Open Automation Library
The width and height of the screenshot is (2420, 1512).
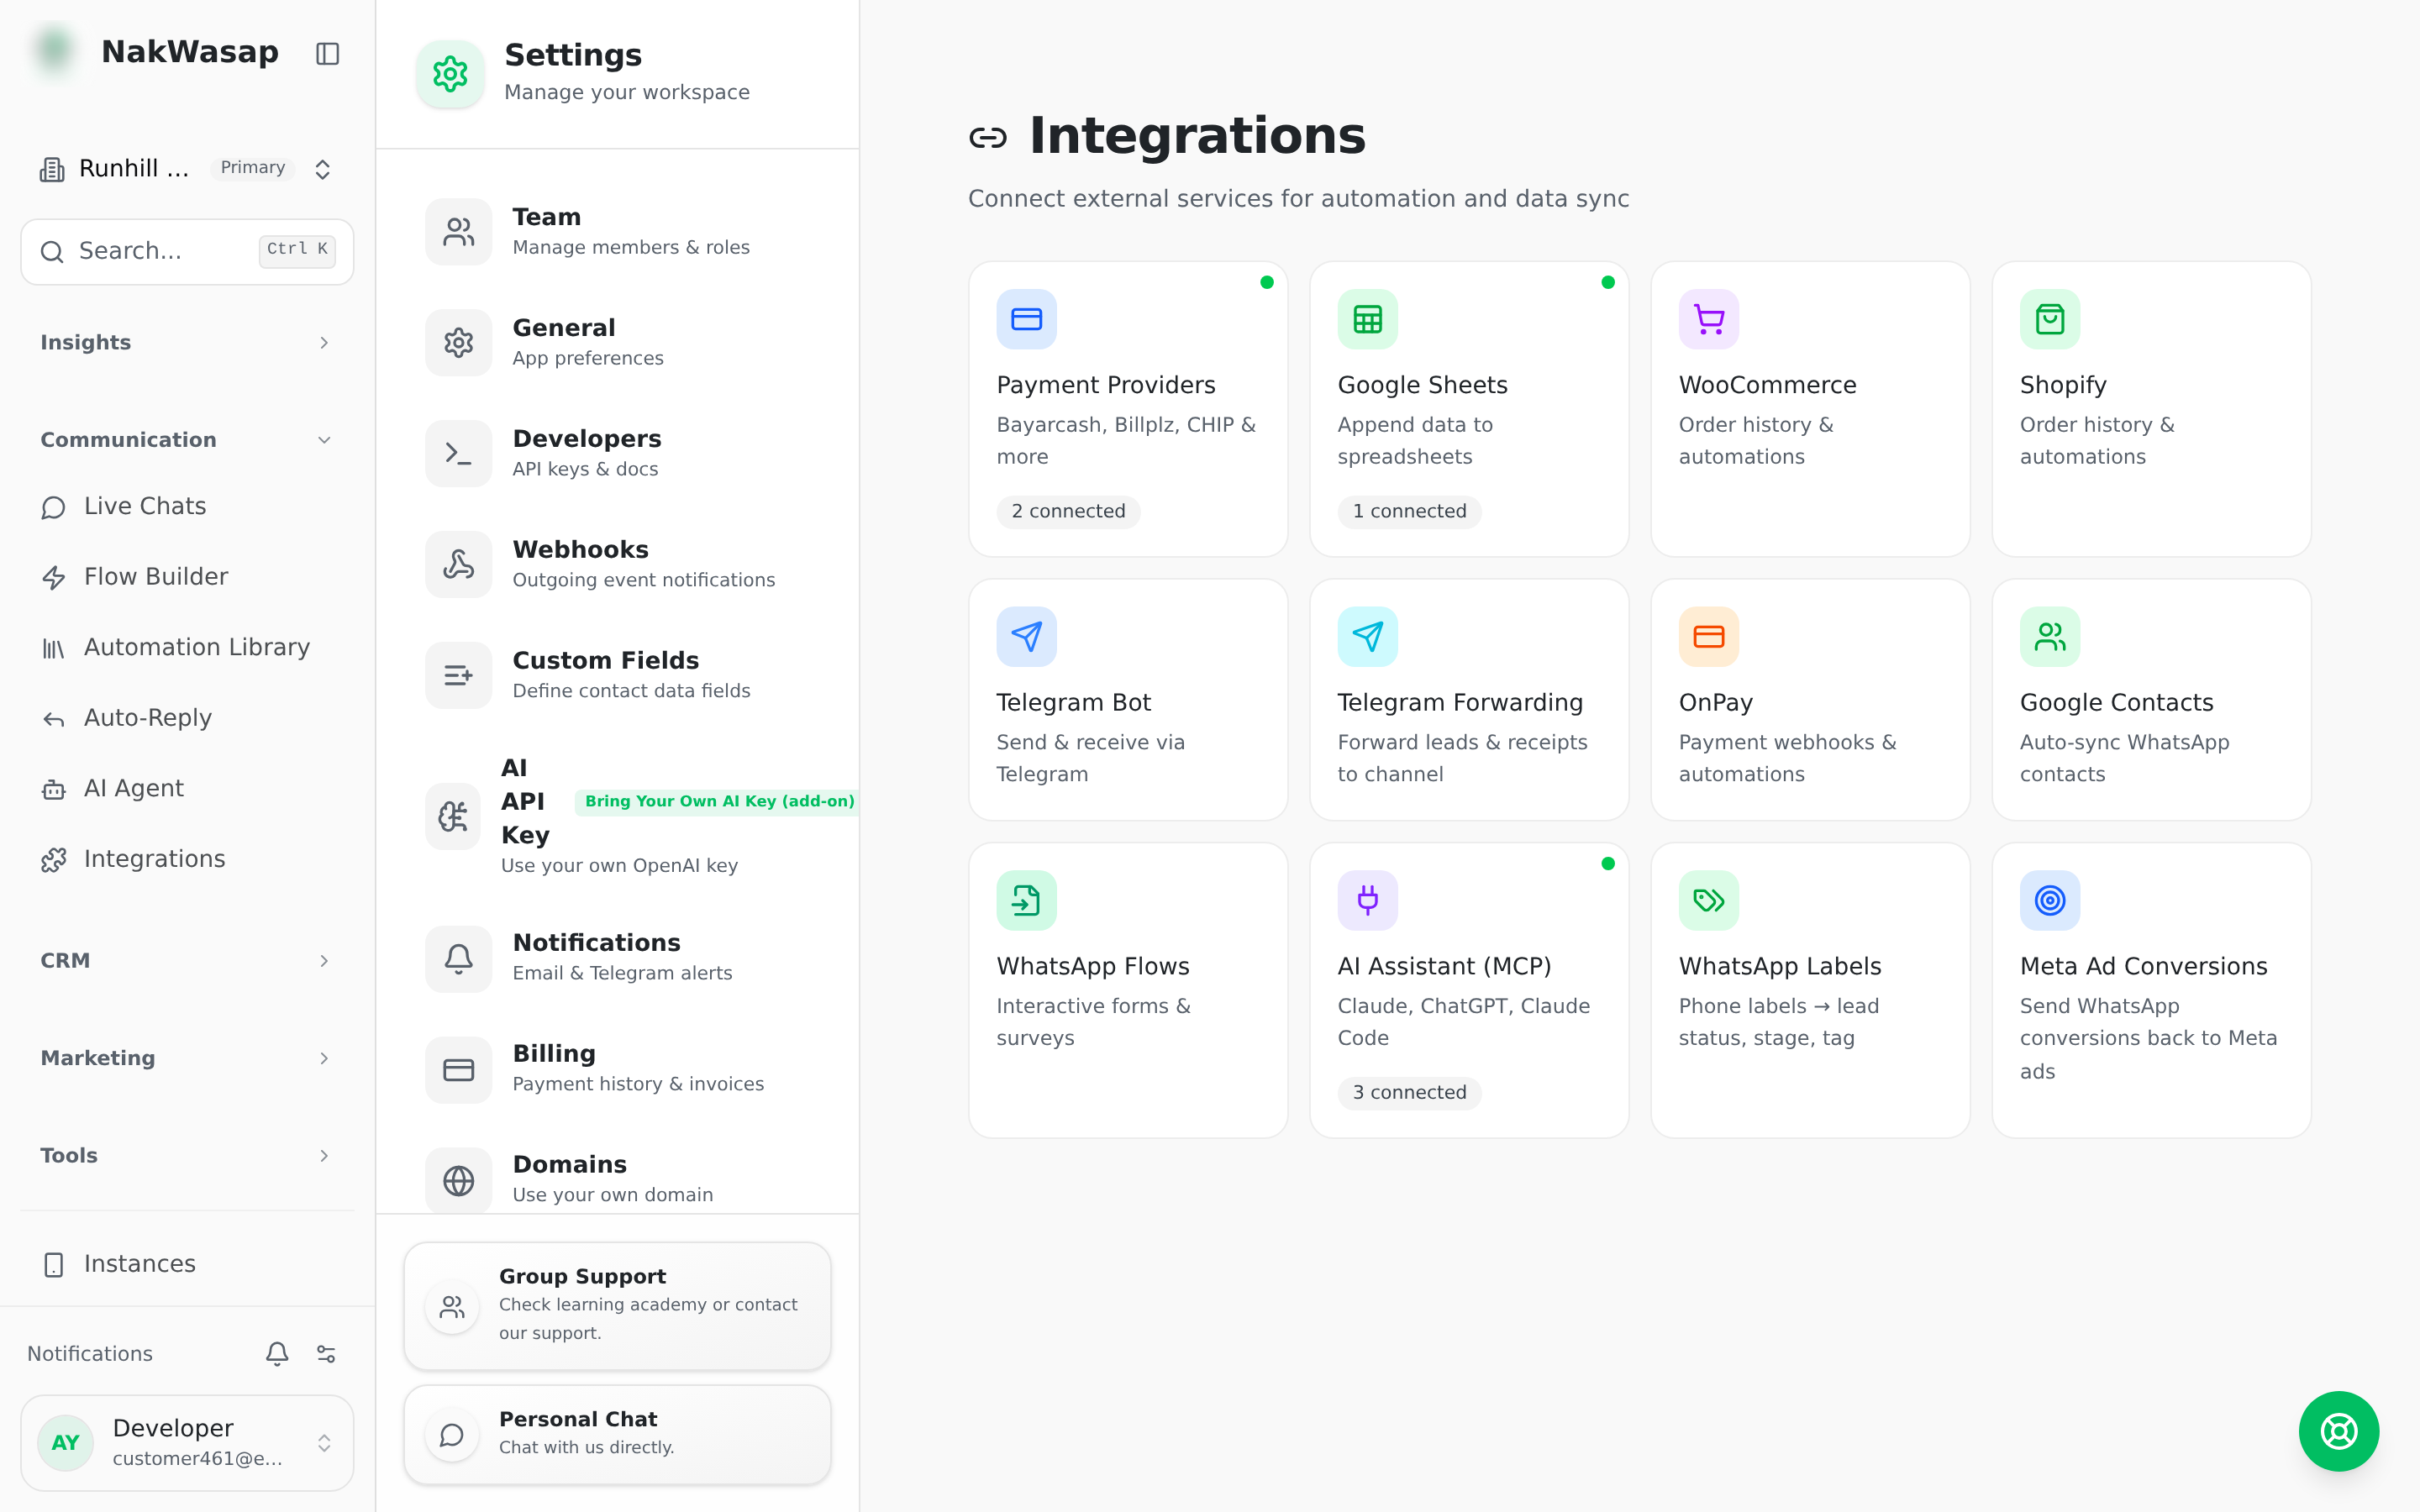click(187, 647)
